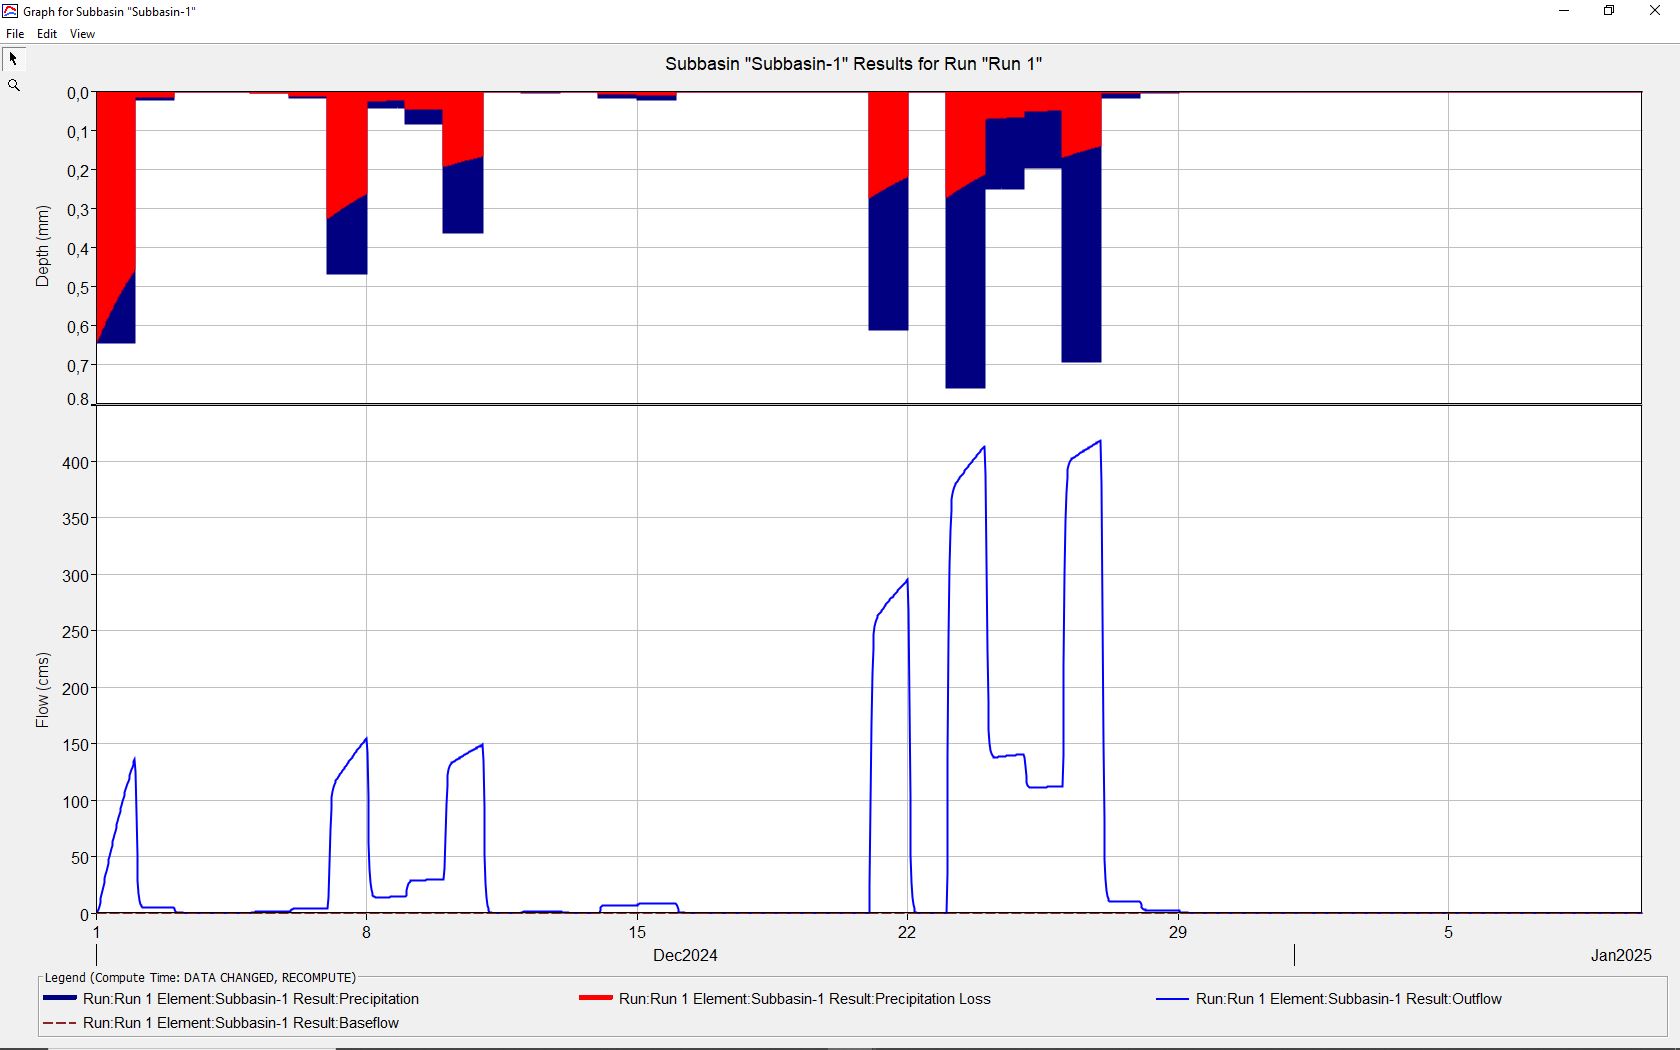Click the Jan2025 axis label
The width and height of the screenshot is (1680, 1050).
[1621, 955]
